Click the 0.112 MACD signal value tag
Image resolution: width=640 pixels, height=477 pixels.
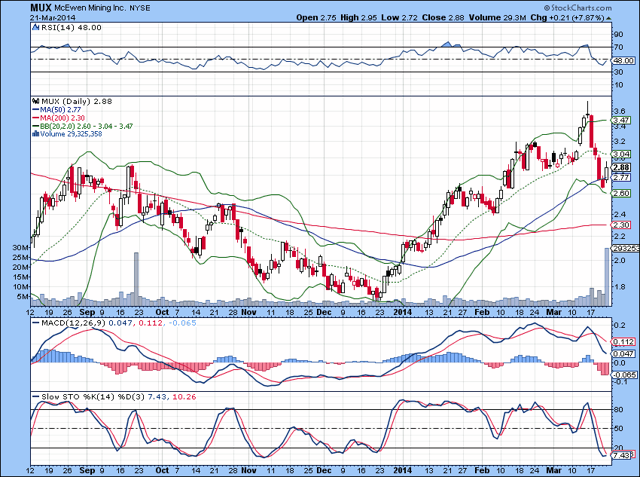pos(624,342)
